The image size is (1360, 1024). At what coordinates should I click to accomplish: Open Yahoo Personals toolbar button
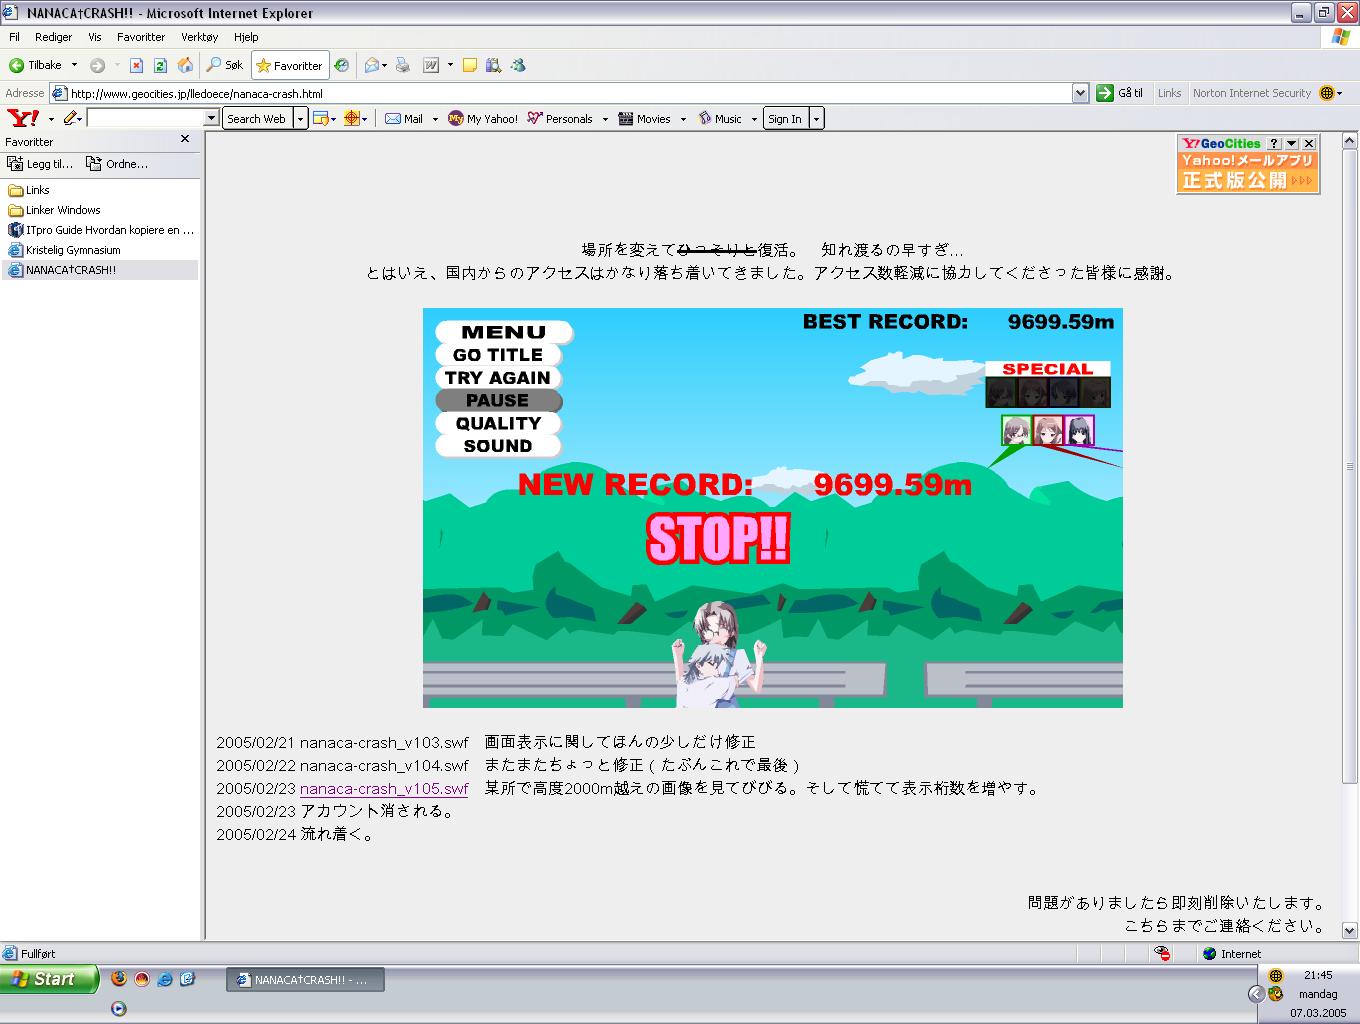point(560,118)
